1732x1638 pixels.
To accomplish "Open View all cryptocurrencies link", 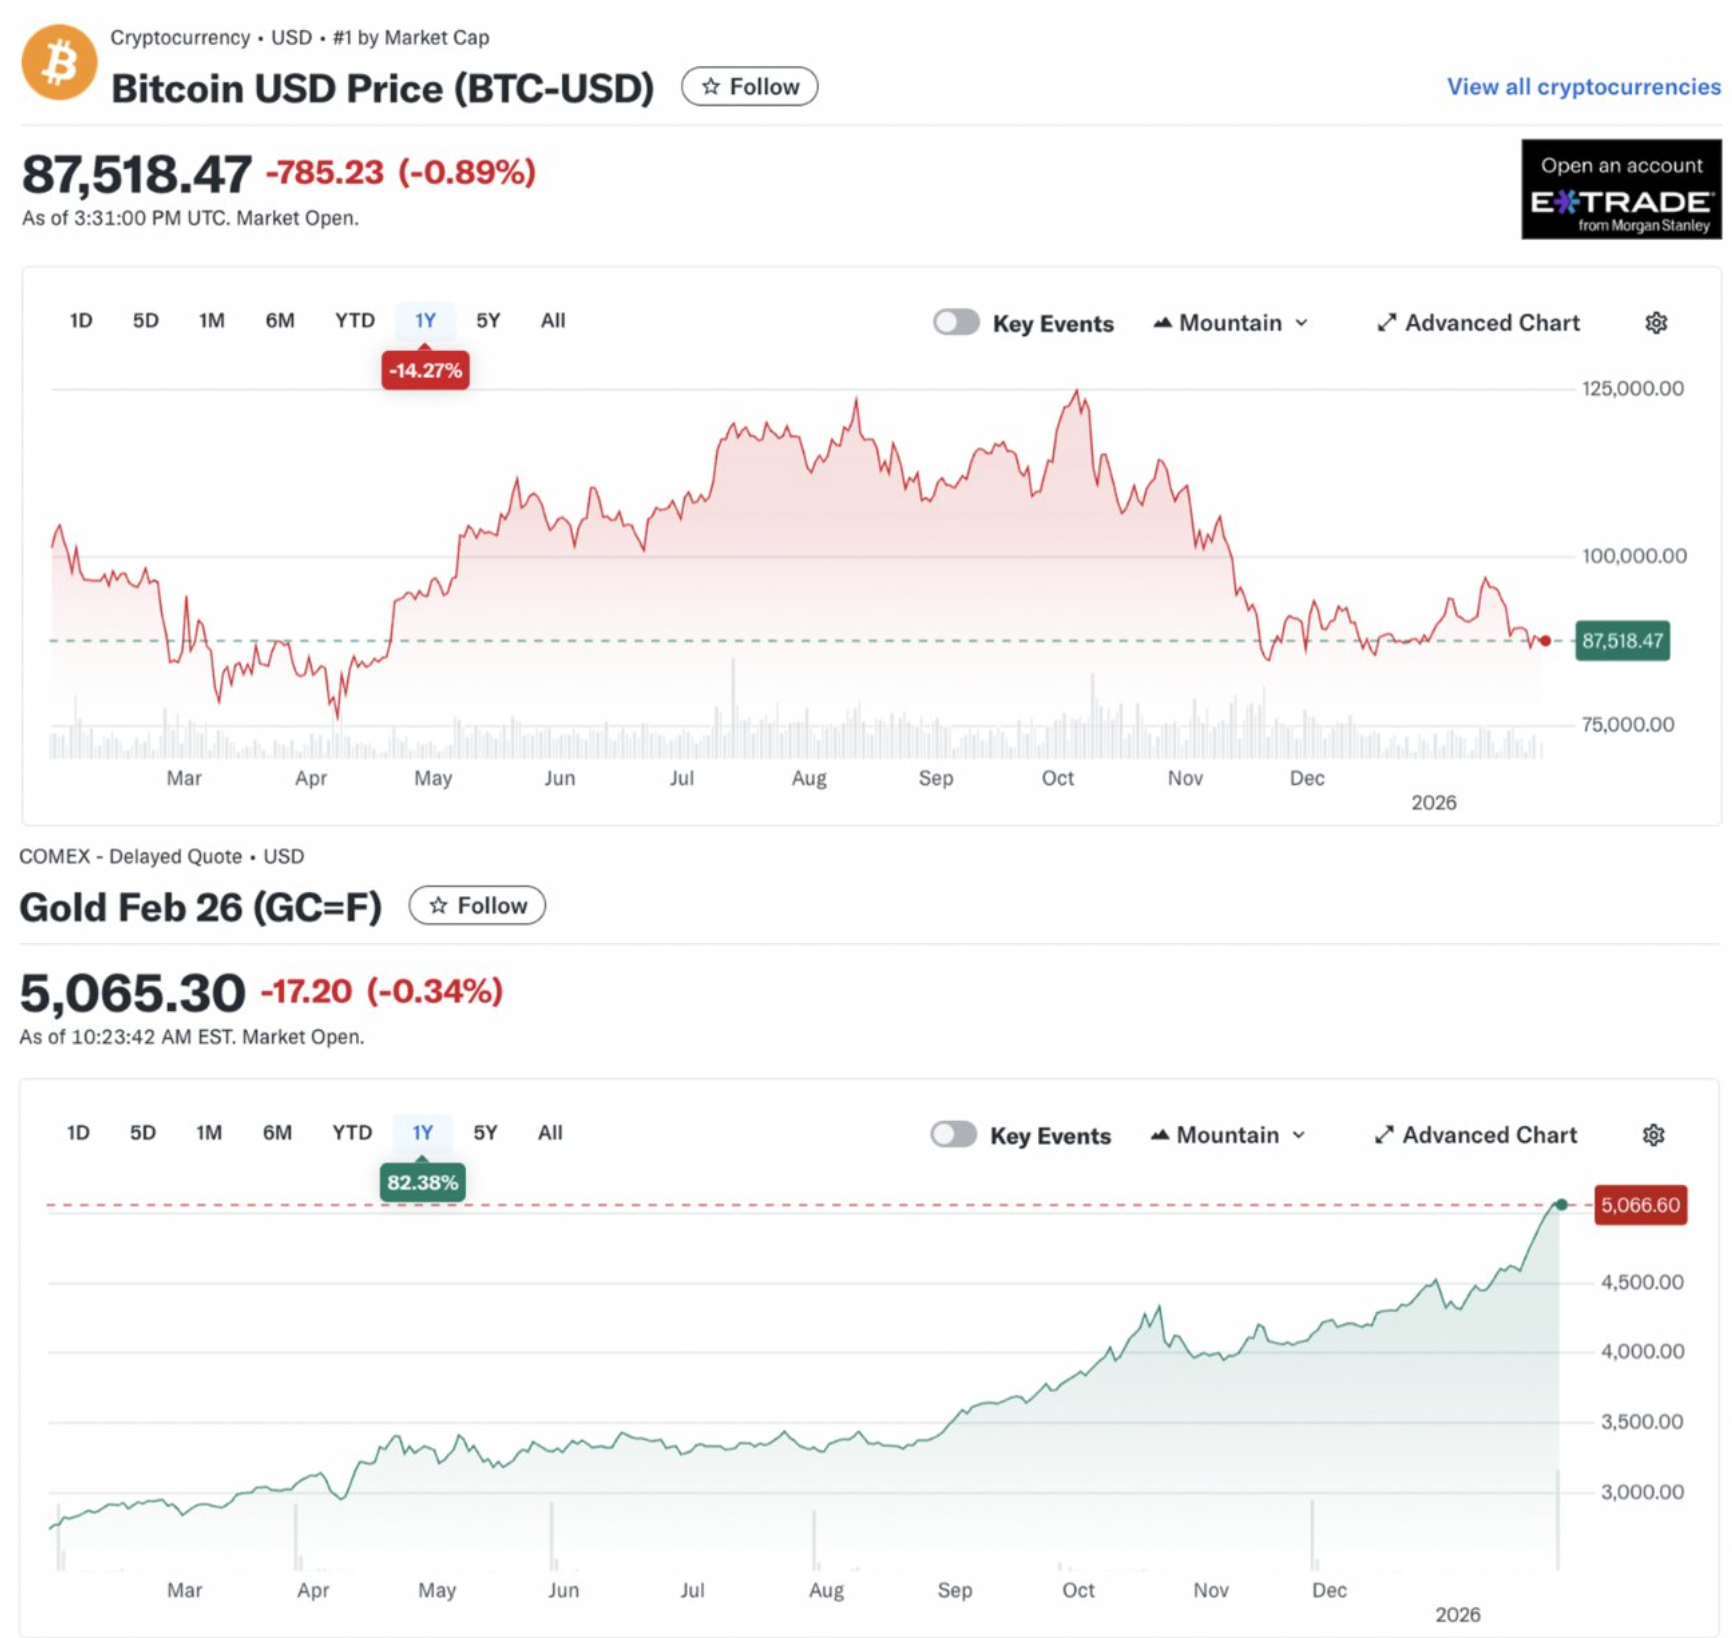I will [x=1583, y=87].
